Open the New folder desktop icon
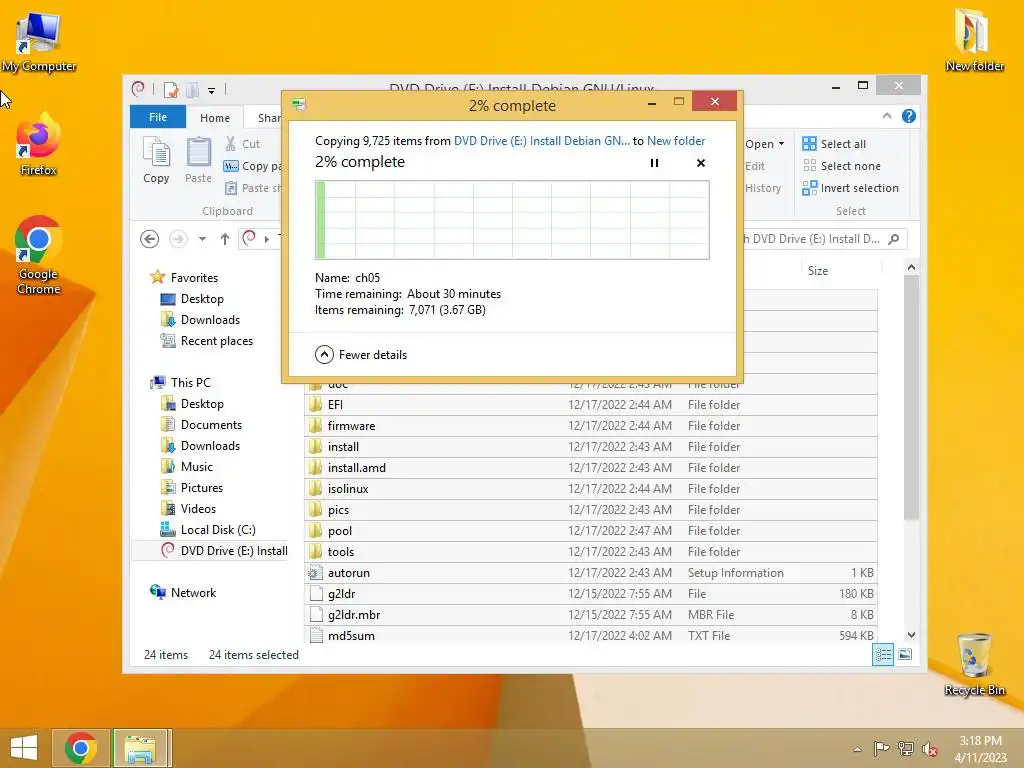1024x768 pixels. coord(974,40)
